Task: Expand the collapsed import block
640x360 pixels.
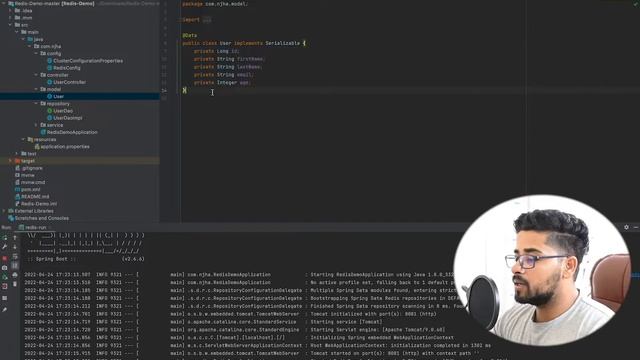Action: pos(207,20)
